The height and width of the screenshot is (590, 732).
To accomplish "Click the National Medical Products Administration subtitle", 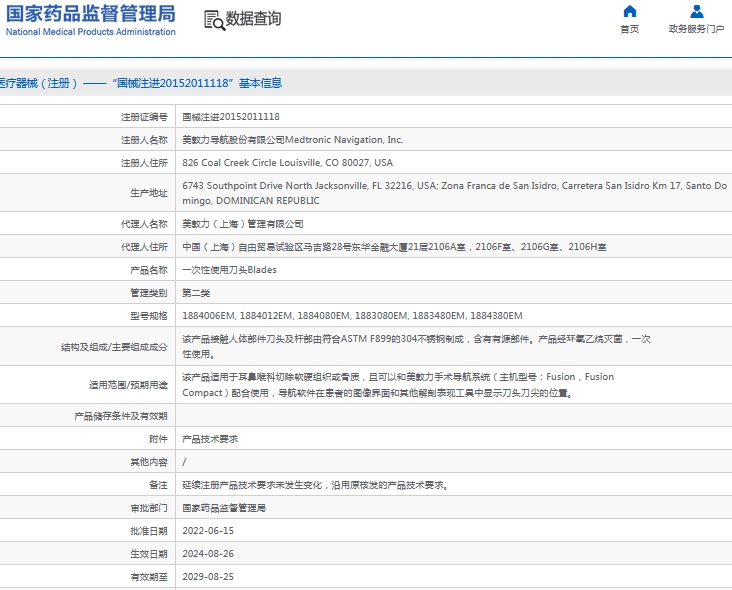I will (x=91, y=32).
